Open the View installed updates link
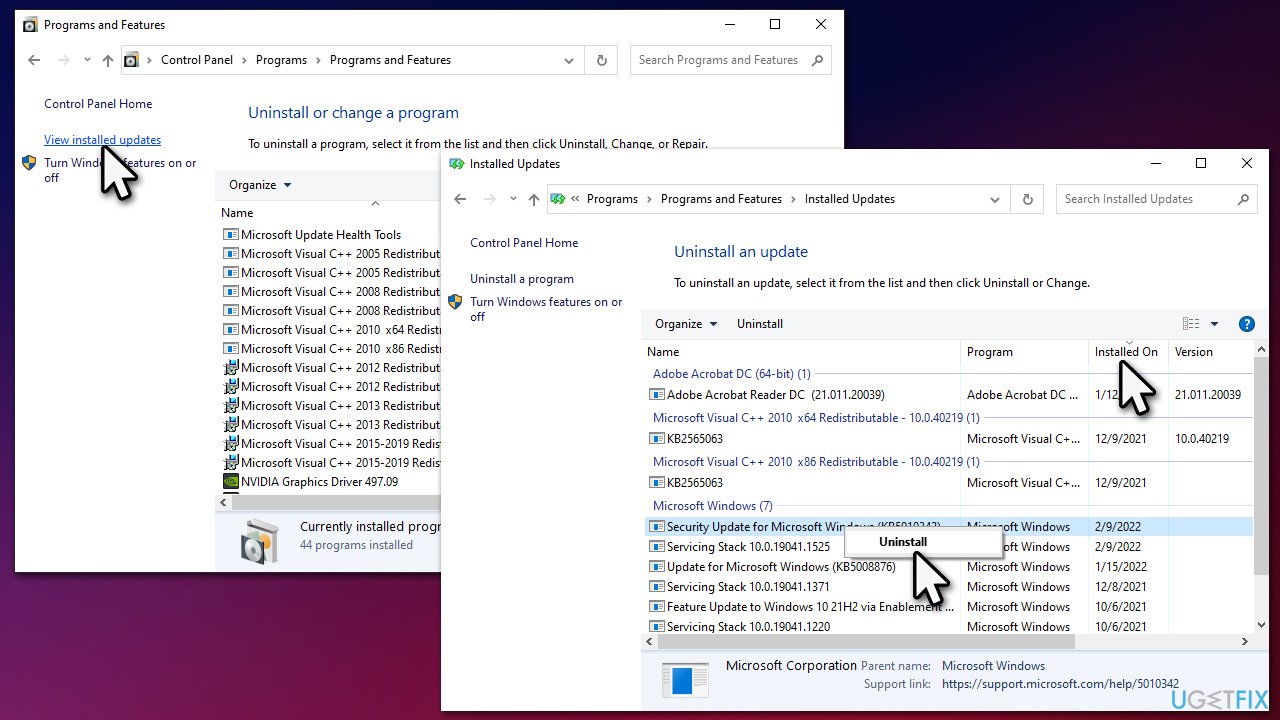 click(x=102, y=139)
